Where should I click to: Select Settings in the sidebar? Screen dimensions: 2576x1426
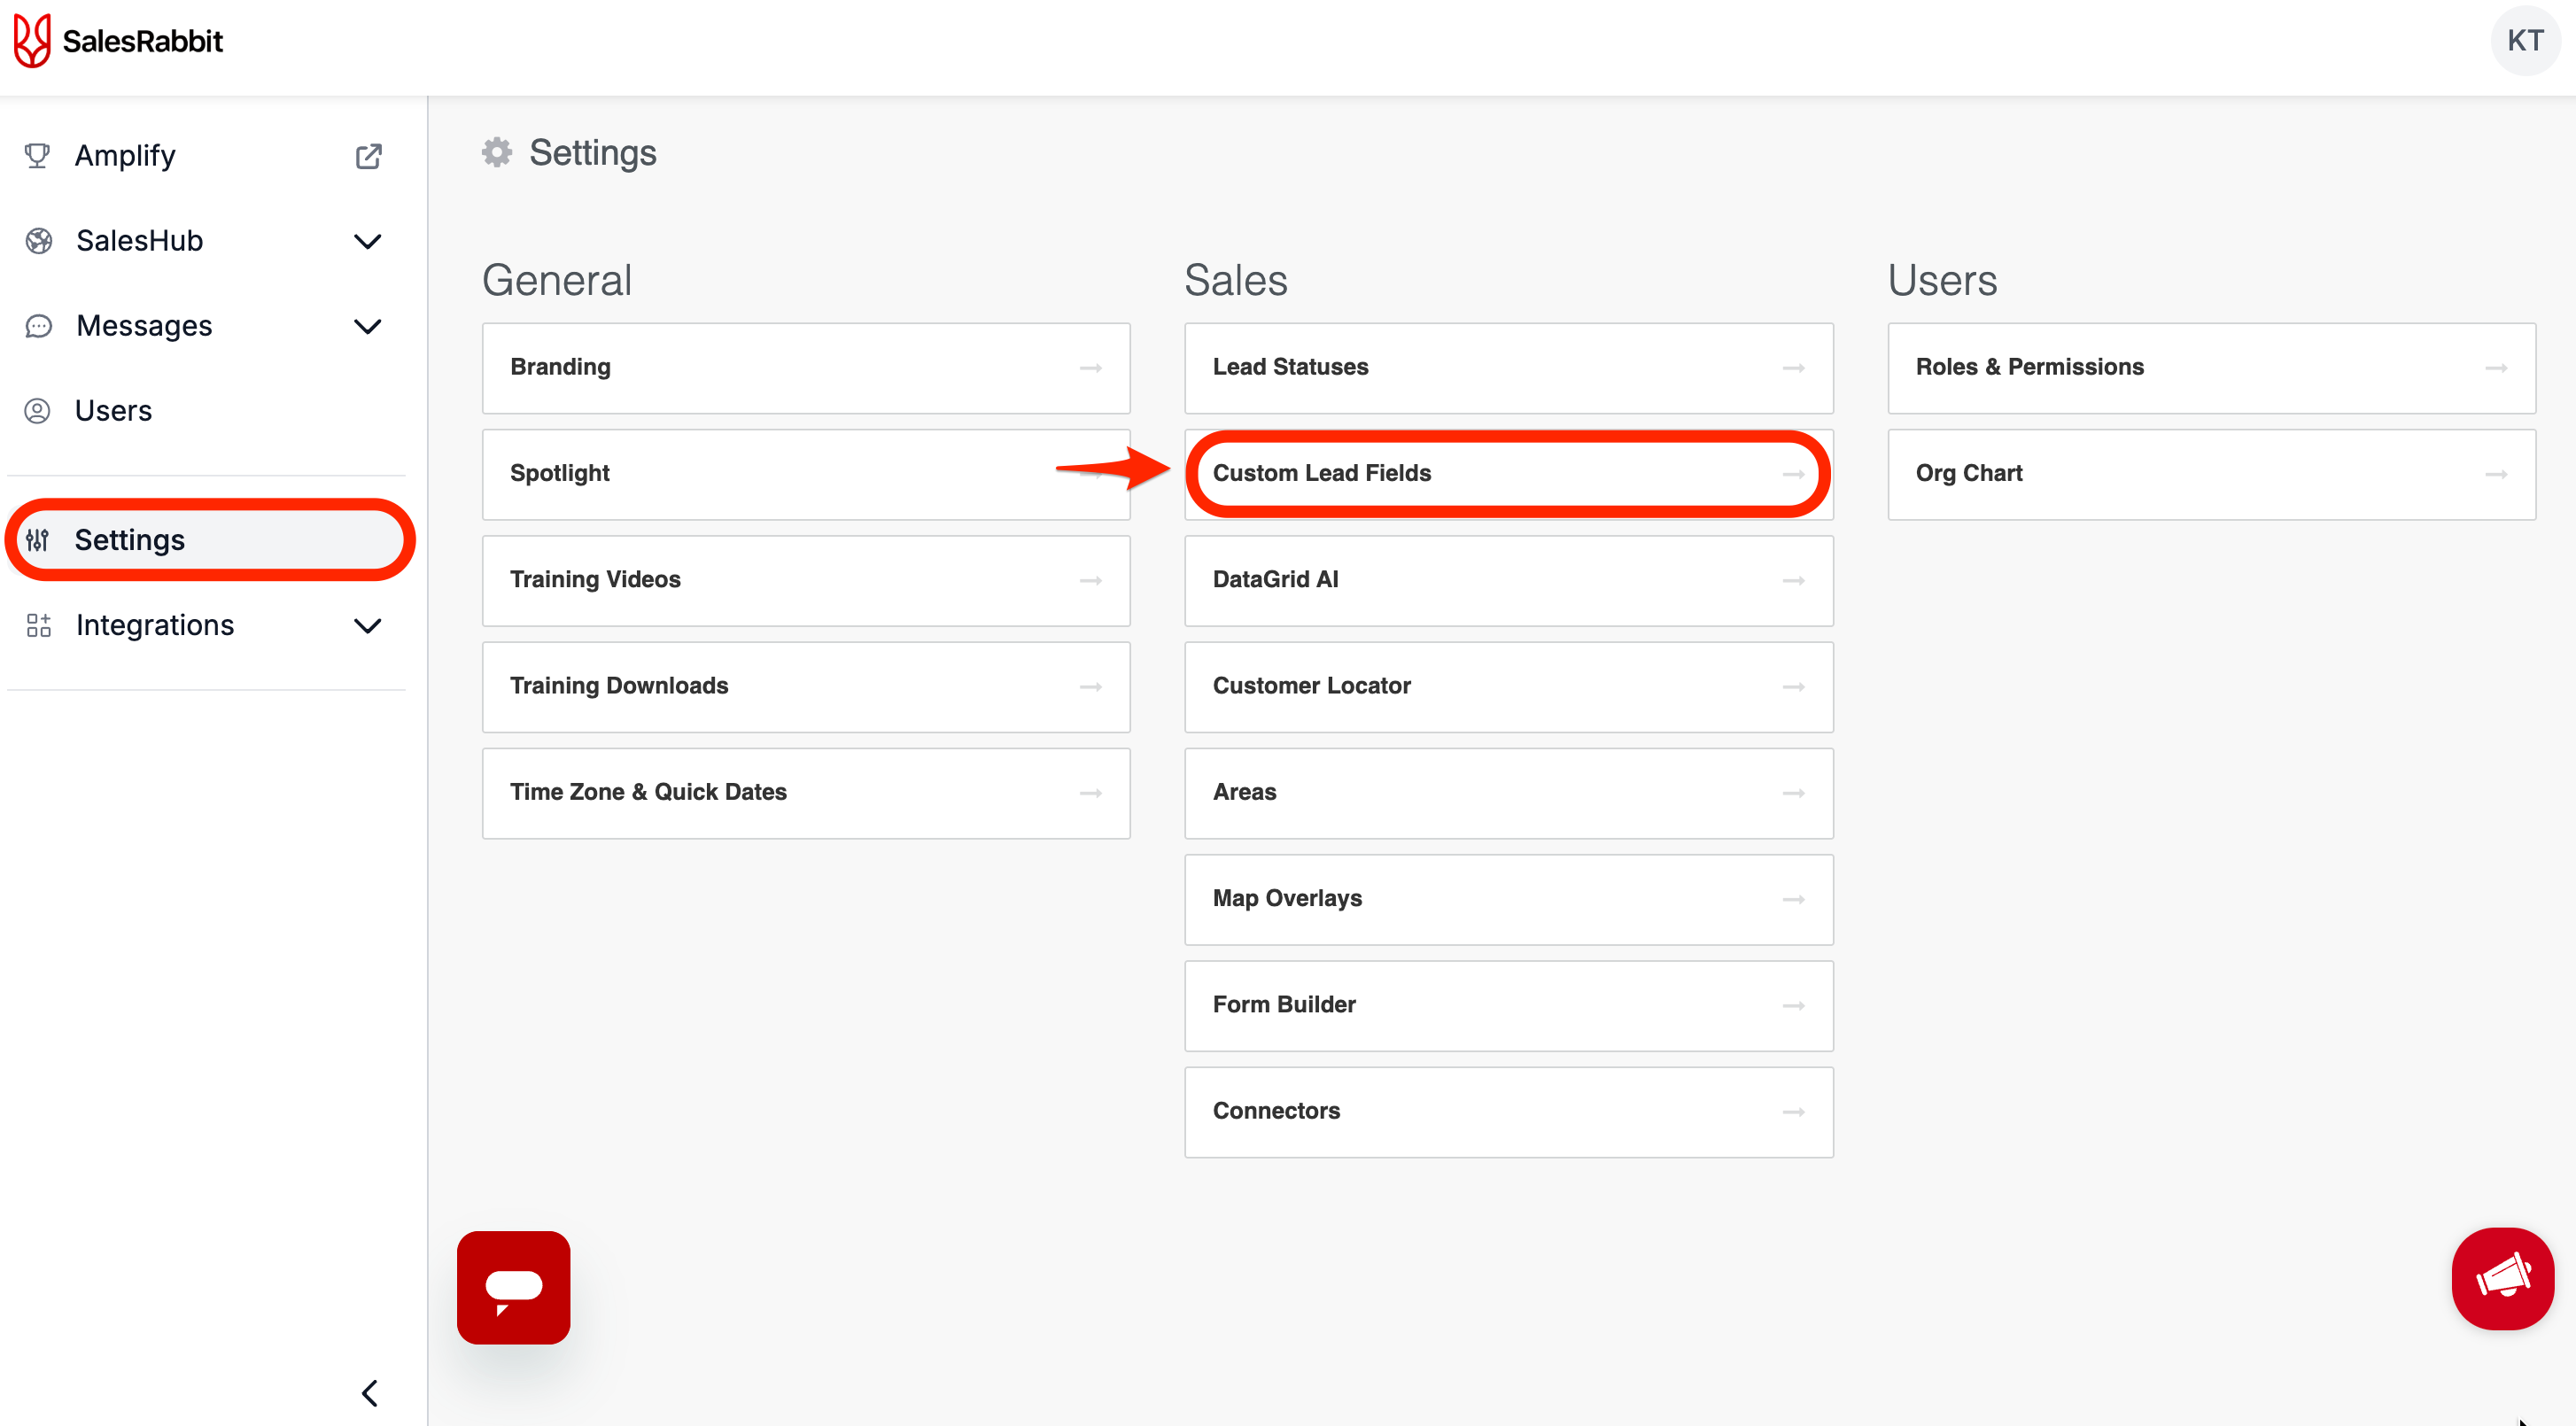coord(209,540)
